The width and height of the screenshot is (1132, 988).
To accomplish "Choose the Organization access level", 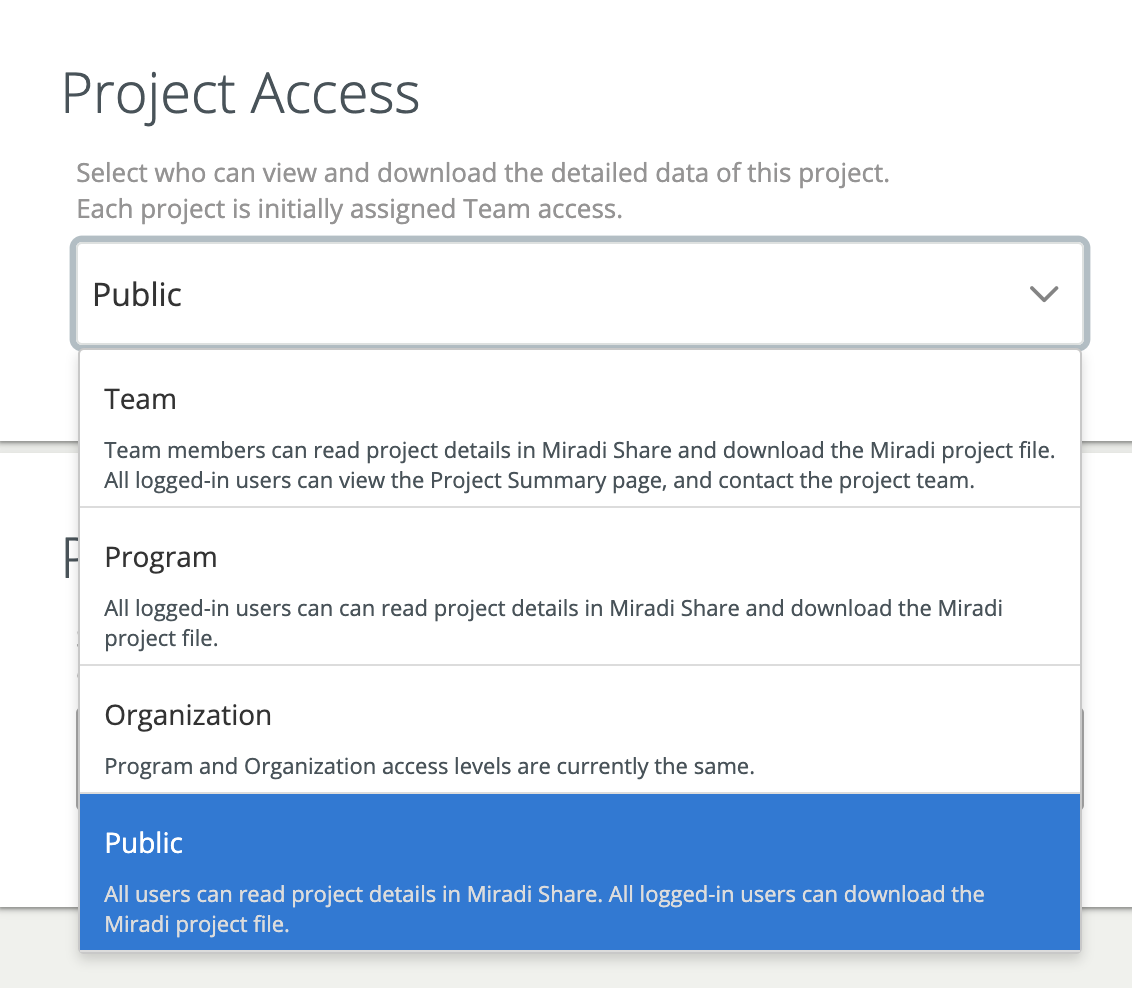I will coord(188,716).
